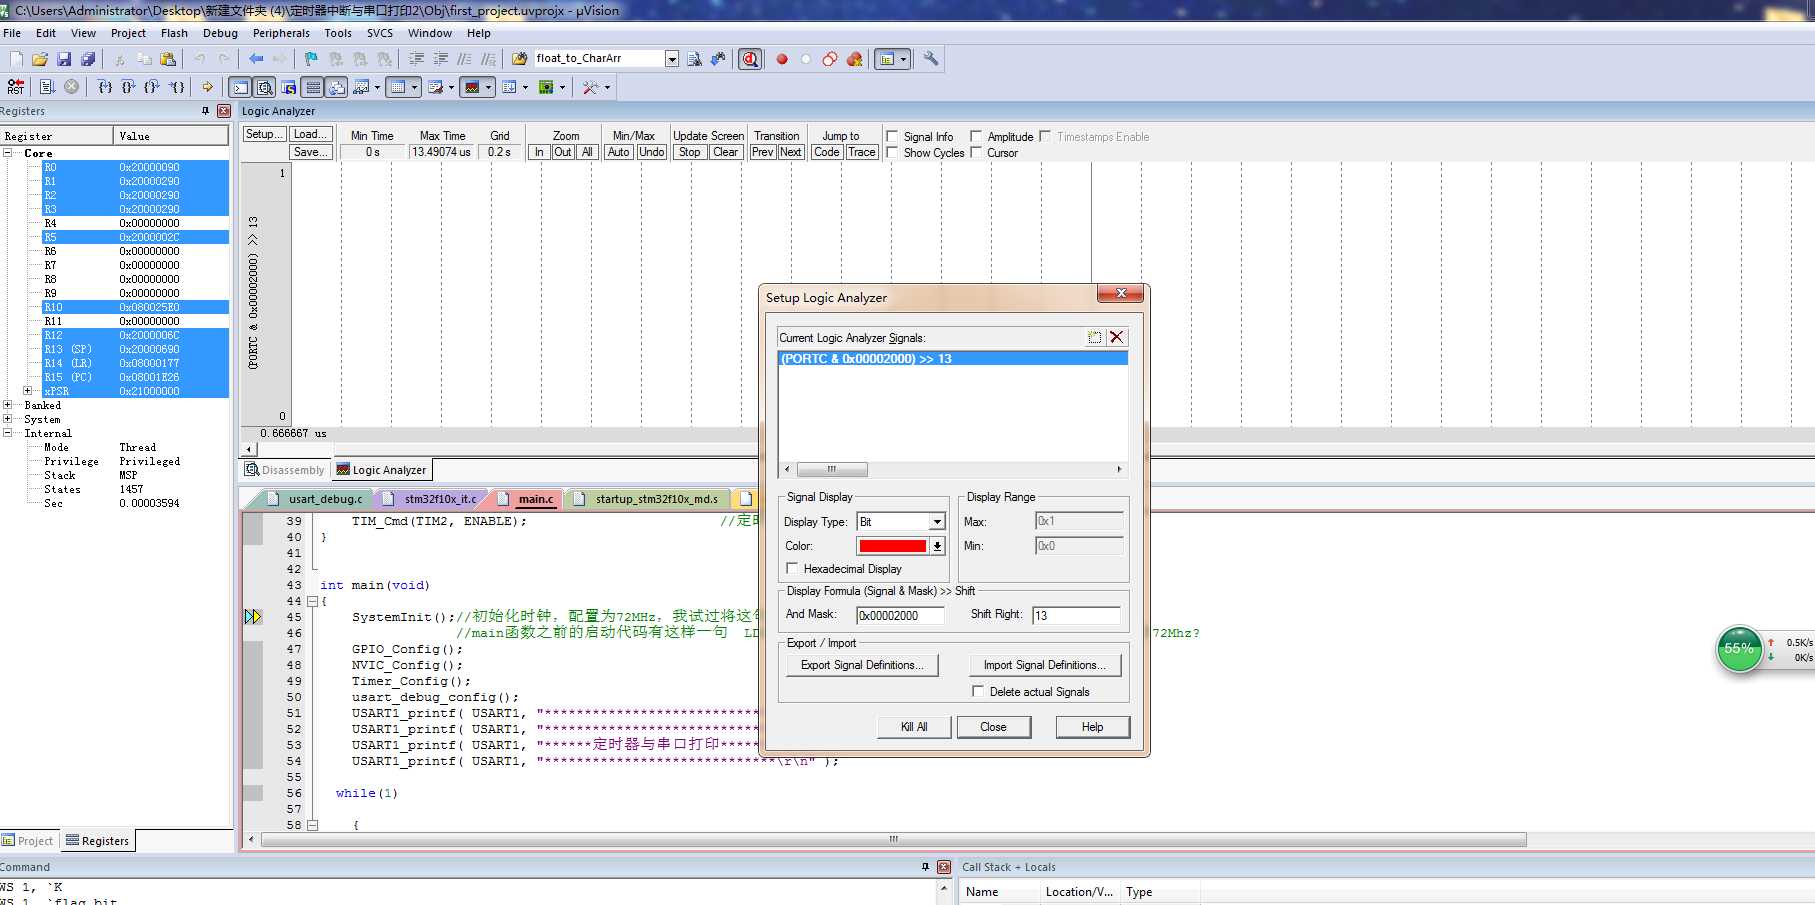Open the Debug menu
This screenshot has width=1815, height=905.
[220, 33]
